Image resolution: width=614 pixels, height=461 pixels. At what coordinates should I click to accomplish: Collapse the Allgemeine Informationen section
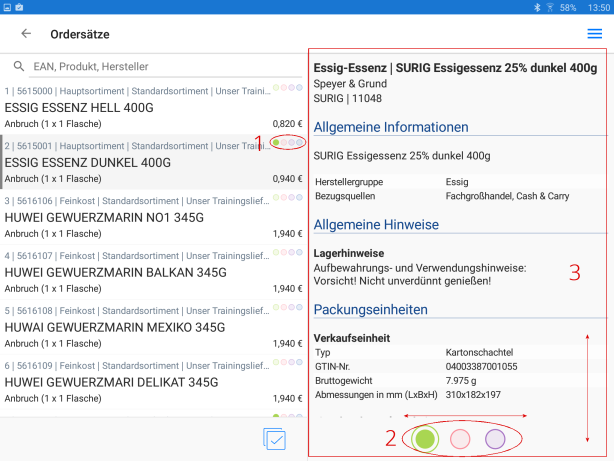(392, 127)
